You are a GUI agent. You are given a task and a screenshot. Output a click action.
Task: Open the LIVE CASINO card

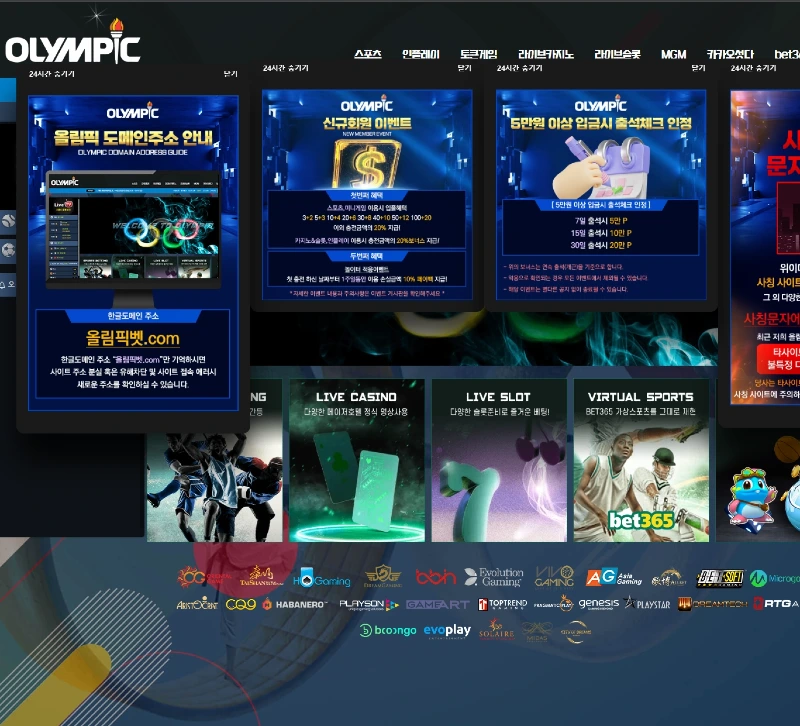(357, 460)
